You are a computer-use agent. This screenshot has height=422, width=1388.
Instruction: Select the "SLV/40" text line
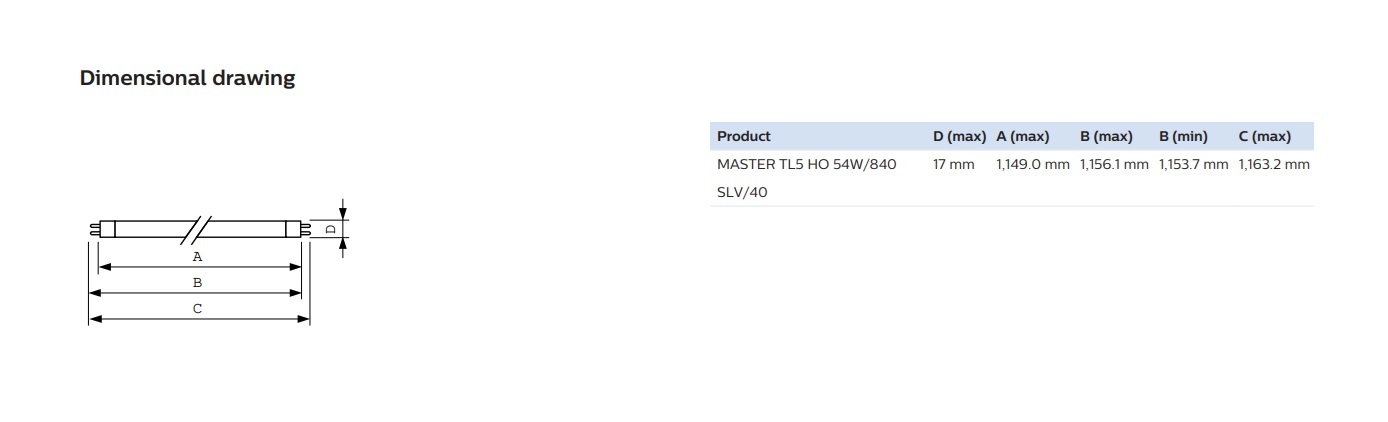[x=742, y=192]
